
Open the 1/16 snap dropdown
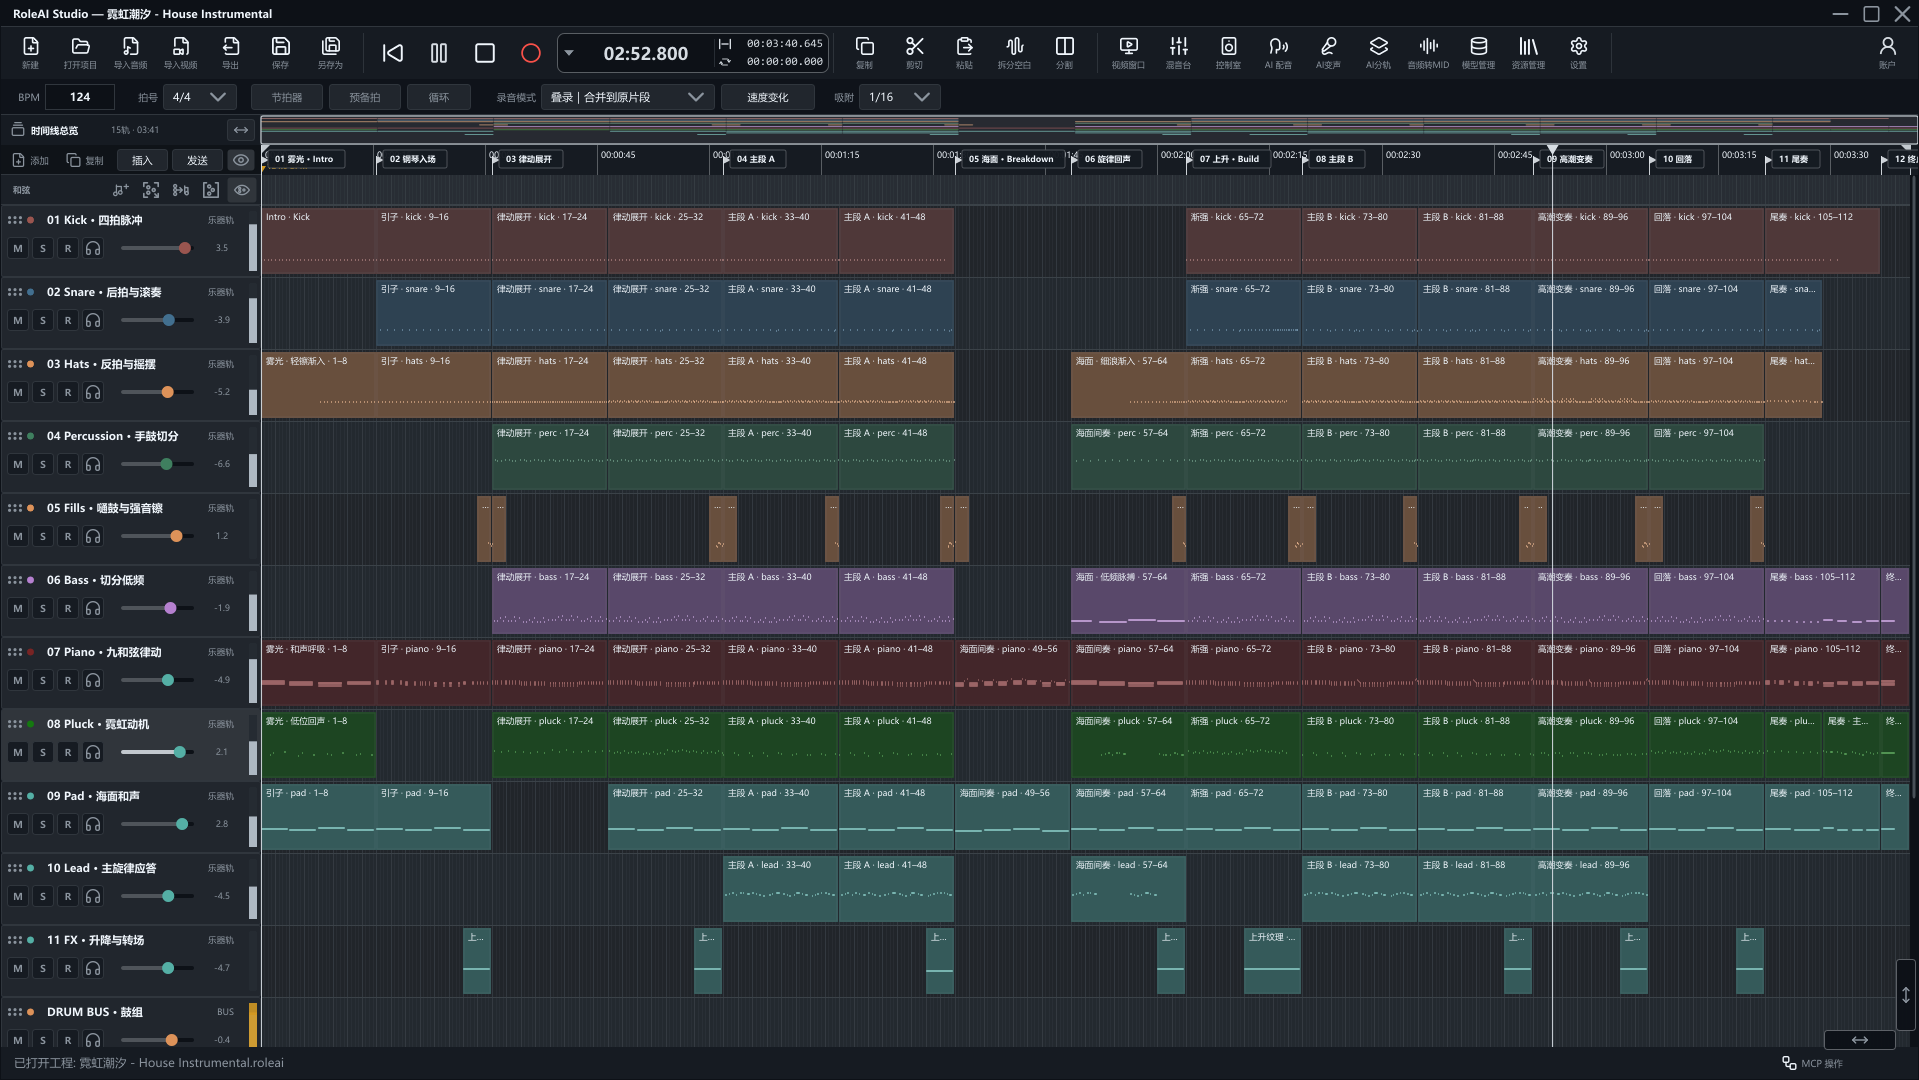click(900, 97)
